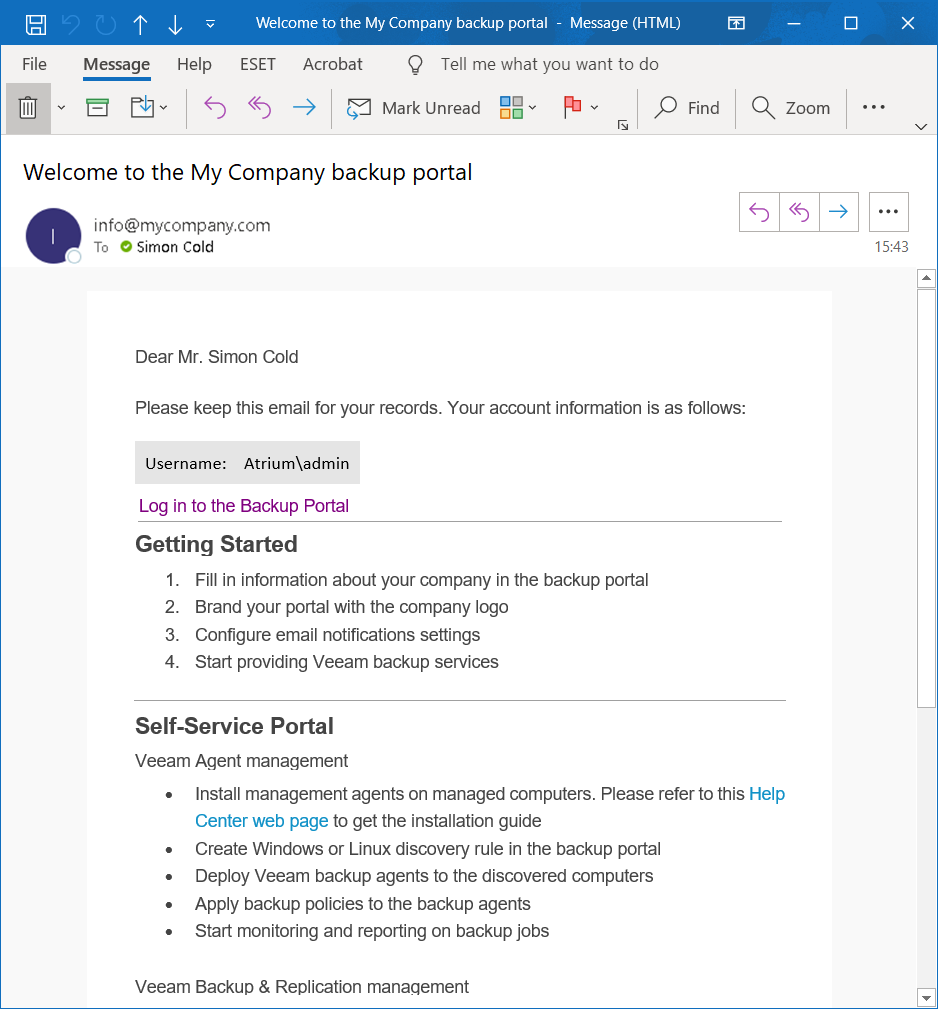Go to the previous item with the up arrow
Viewport: 938px width, 1009px height.
pyautogui.click(x=140, y=24)
